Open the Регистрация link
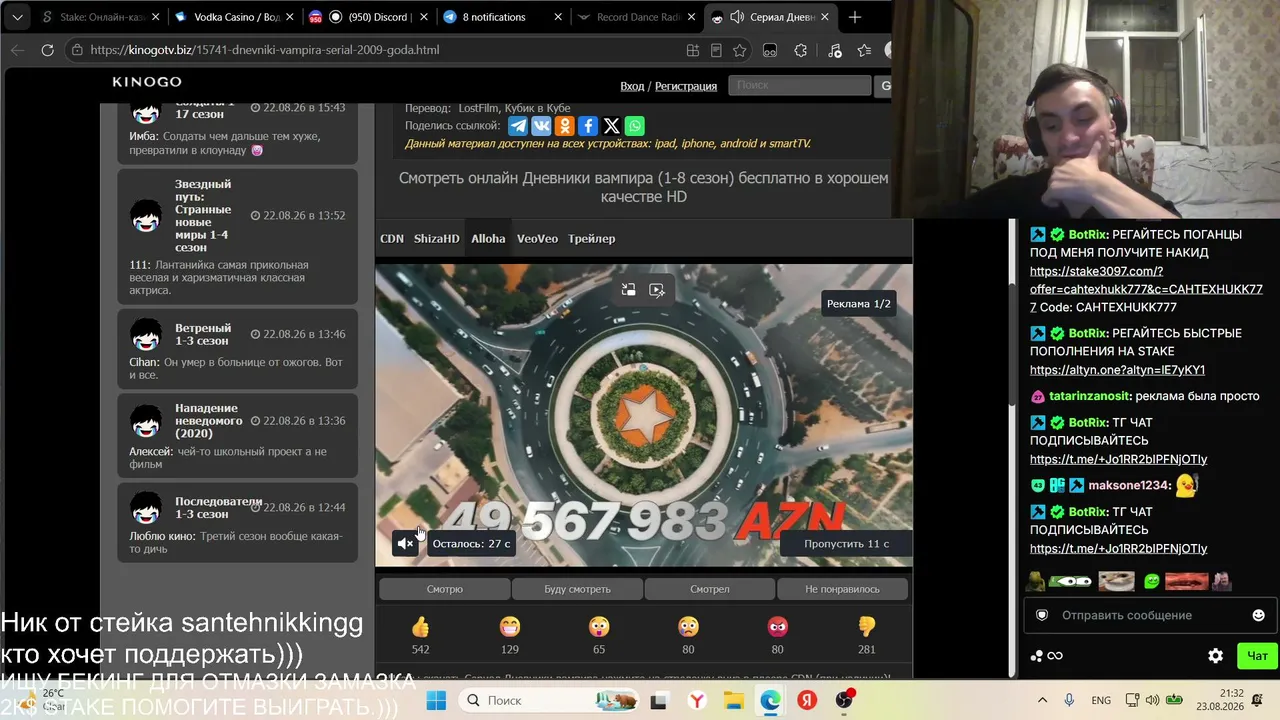 point(686,86)
